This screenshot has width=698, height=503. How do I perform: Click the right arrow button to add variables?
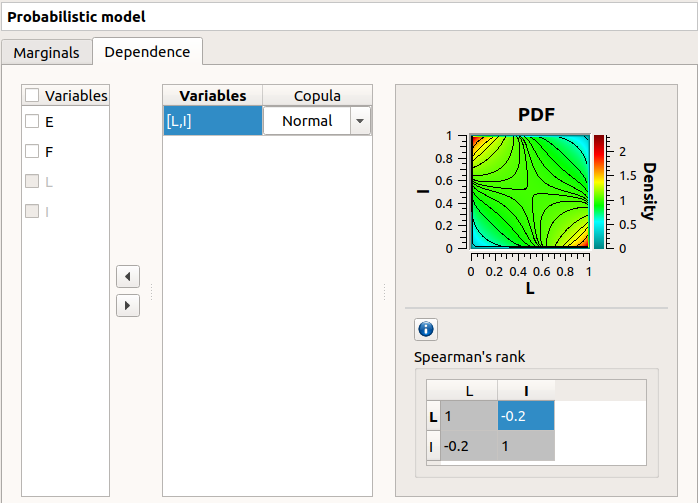click(128, 305)
